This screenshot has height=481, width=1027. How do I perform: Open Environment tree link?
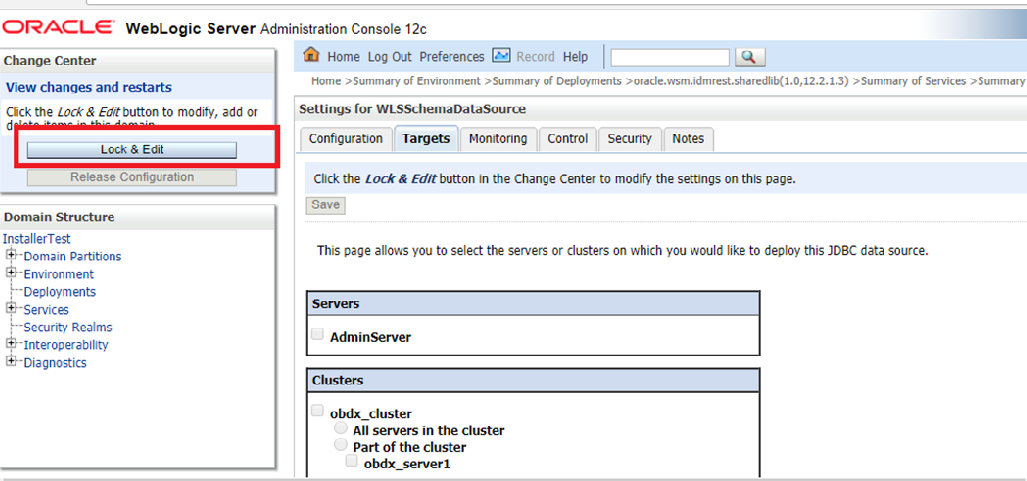point(58,274)
